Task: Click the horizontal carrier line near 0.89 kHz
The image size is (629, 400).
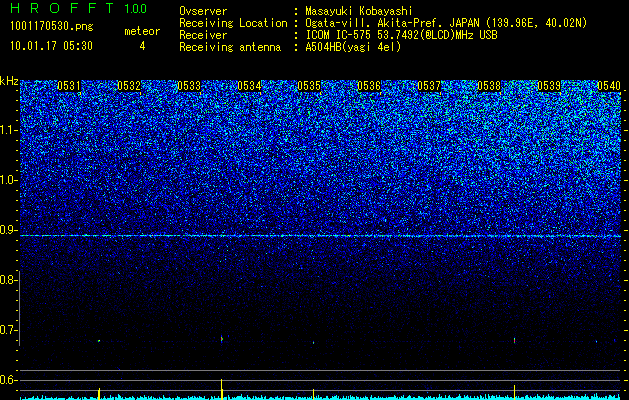Action: click(x=320, y=236)
